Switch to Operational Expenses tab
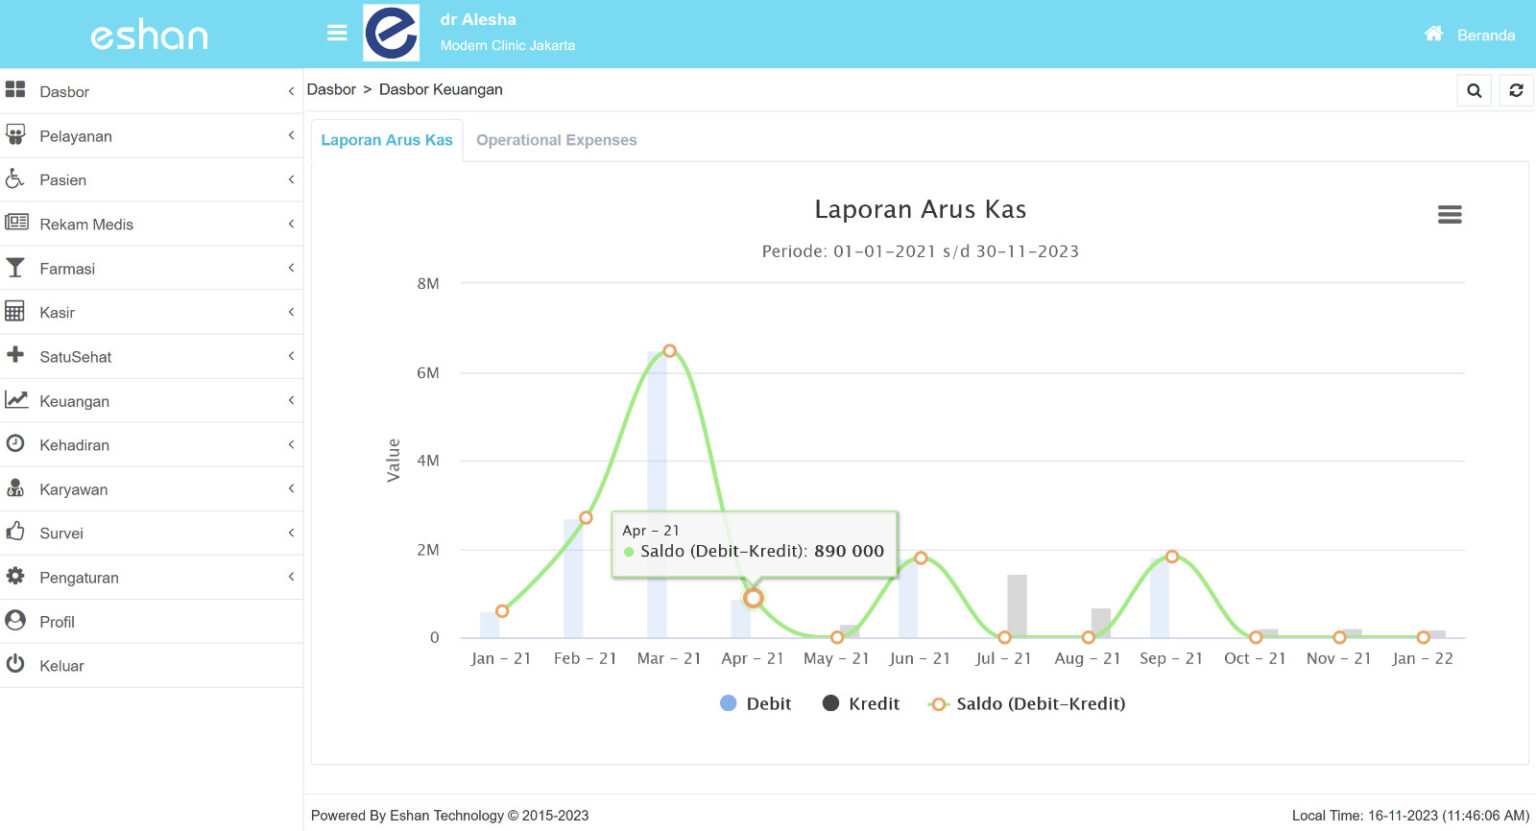The height and width of the screenshot is (831, 1536). [556, 140]
